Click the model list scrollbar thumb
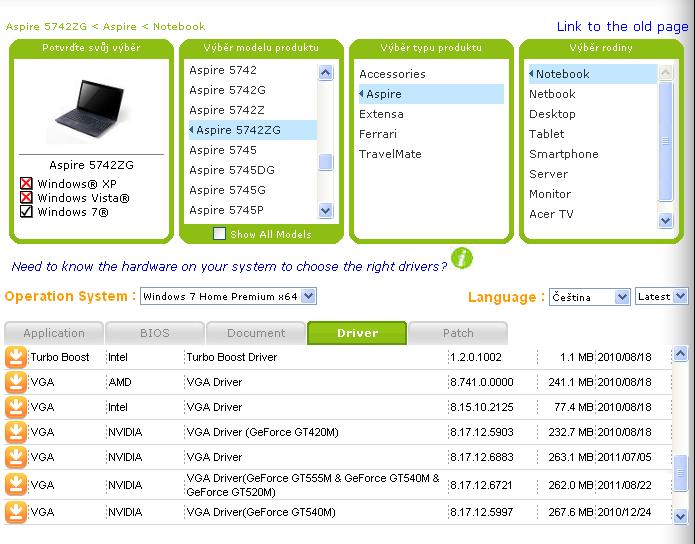 pyautogui.click(x=325, y=162)
